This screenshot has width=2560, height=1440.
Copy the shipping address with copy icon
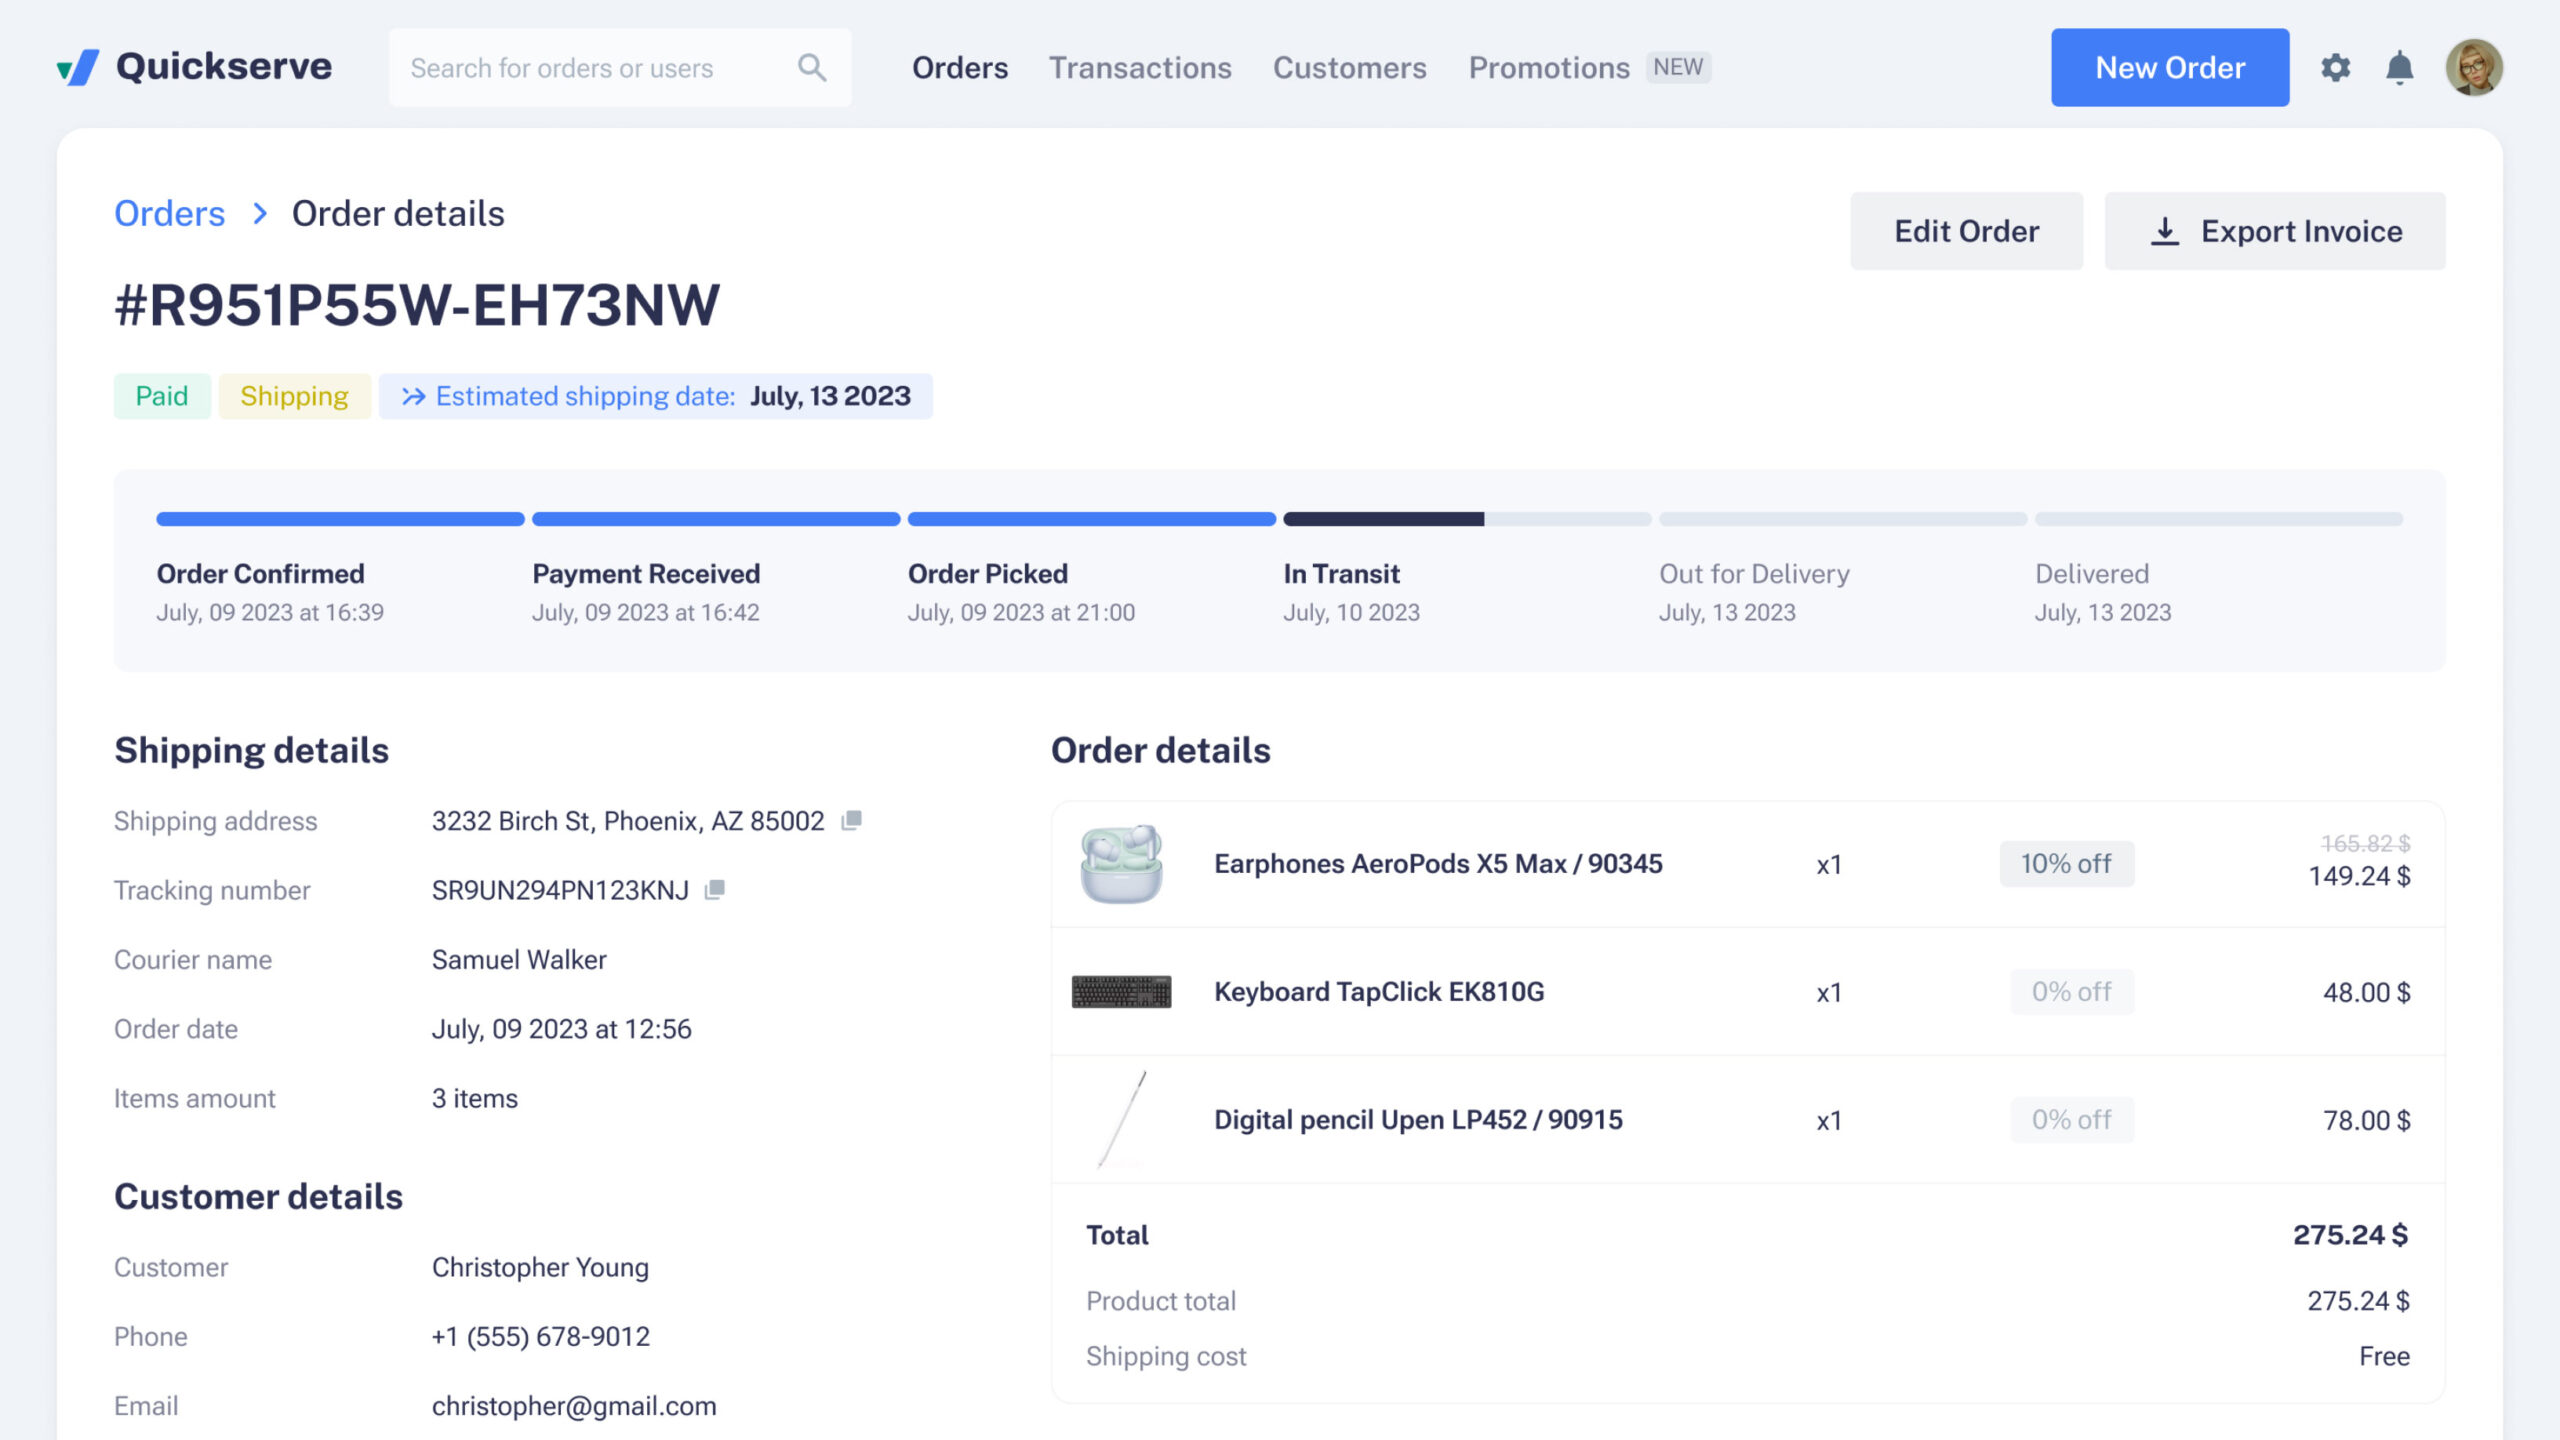(851, 820)
